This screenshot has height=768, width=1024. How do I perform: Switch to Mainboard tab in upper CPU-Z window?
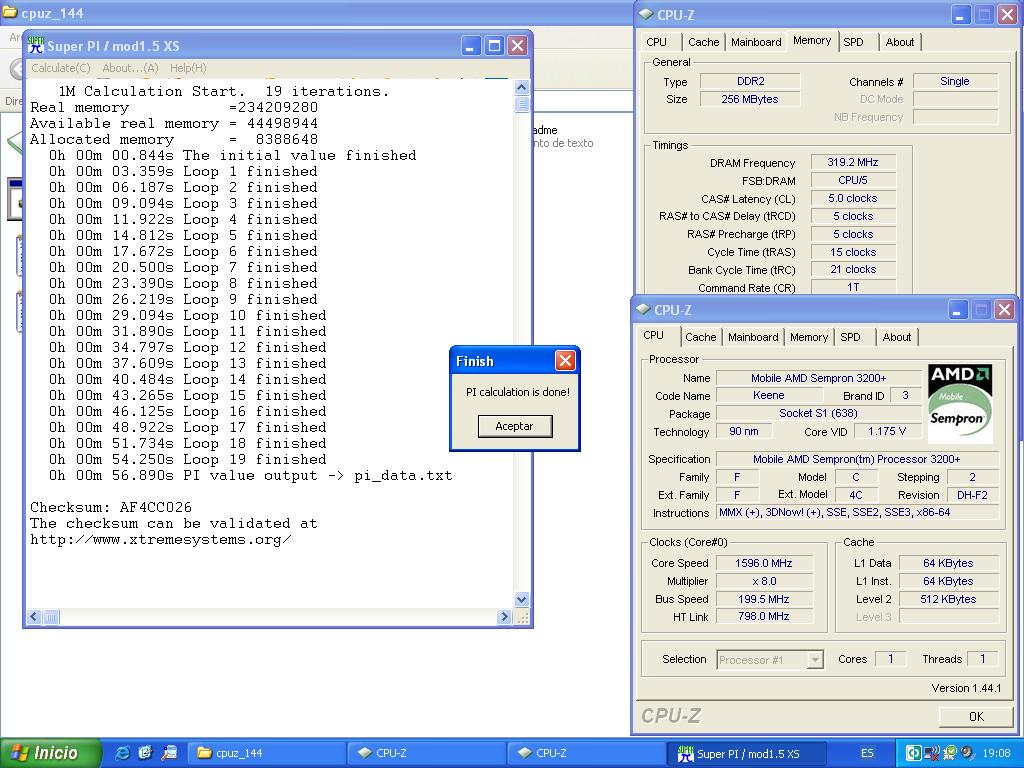pyautogui.click(x=756, y=42)
